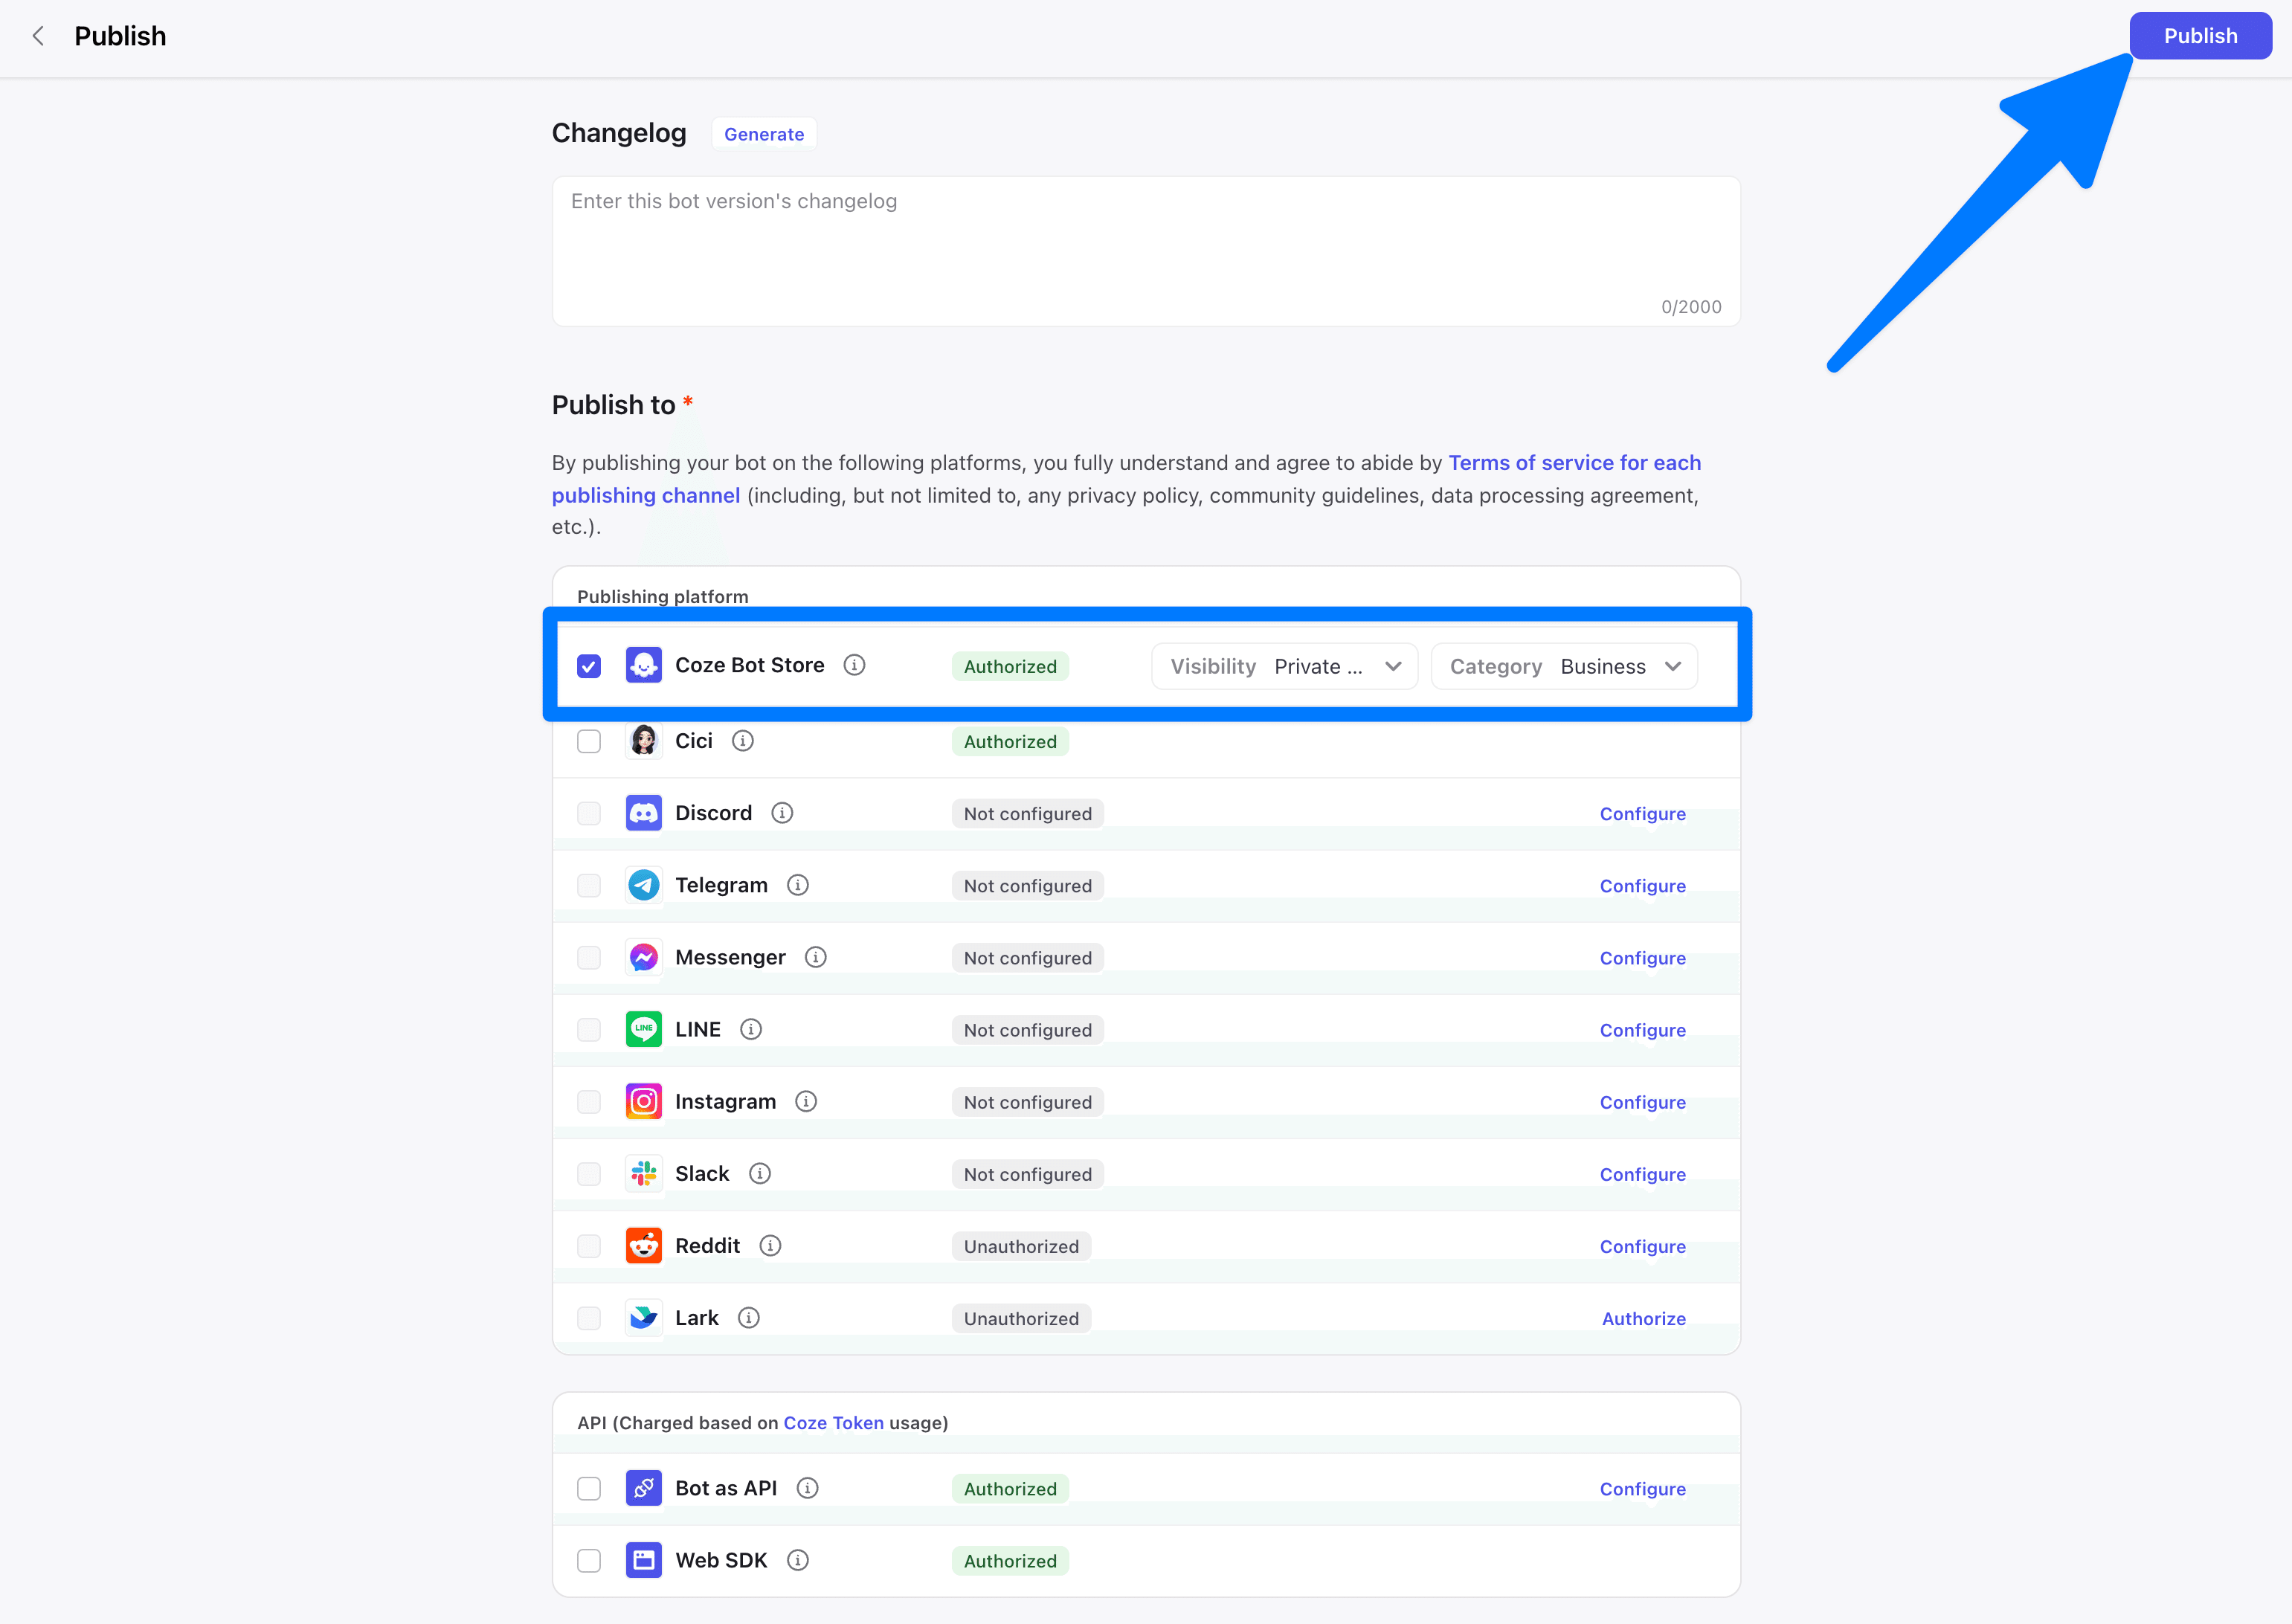Click the Messenger platform icon

[x=643, y=957]
